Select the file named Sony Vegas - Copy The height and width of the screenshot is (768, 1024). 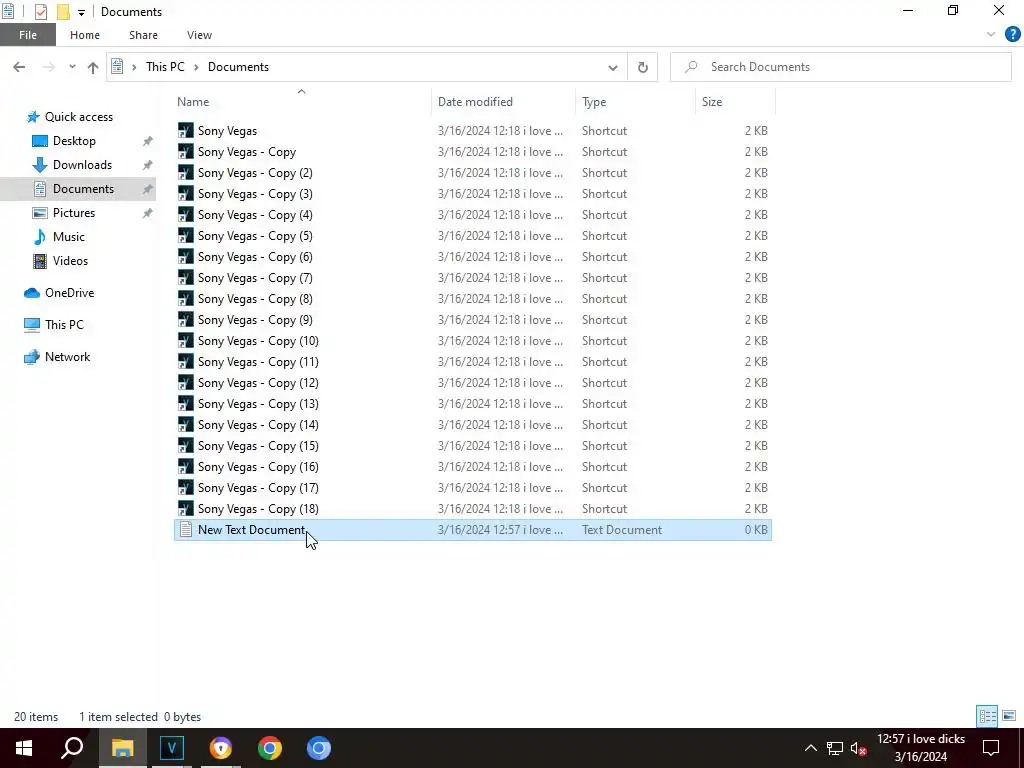[x=247, y=152]
